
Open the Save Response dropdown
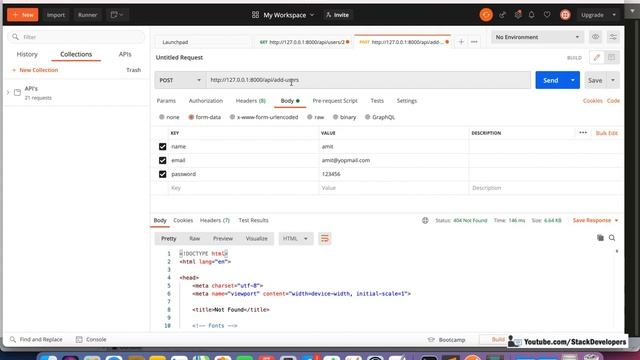coord(596,220)
